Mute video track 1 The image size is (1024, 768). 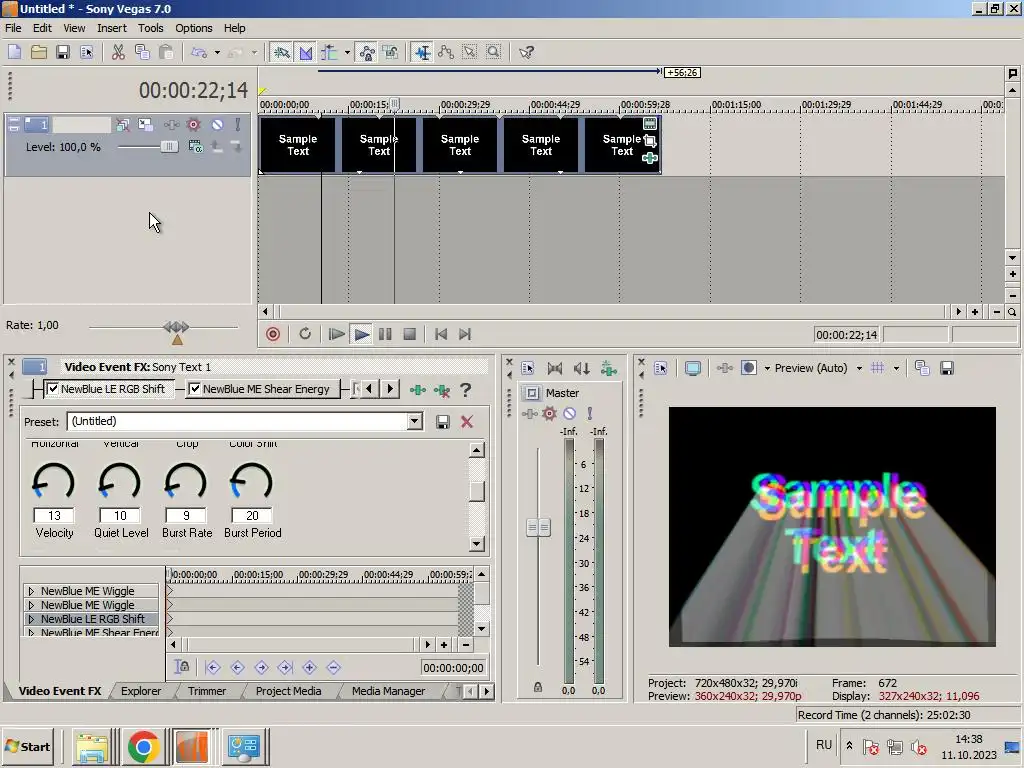[217, 124]
